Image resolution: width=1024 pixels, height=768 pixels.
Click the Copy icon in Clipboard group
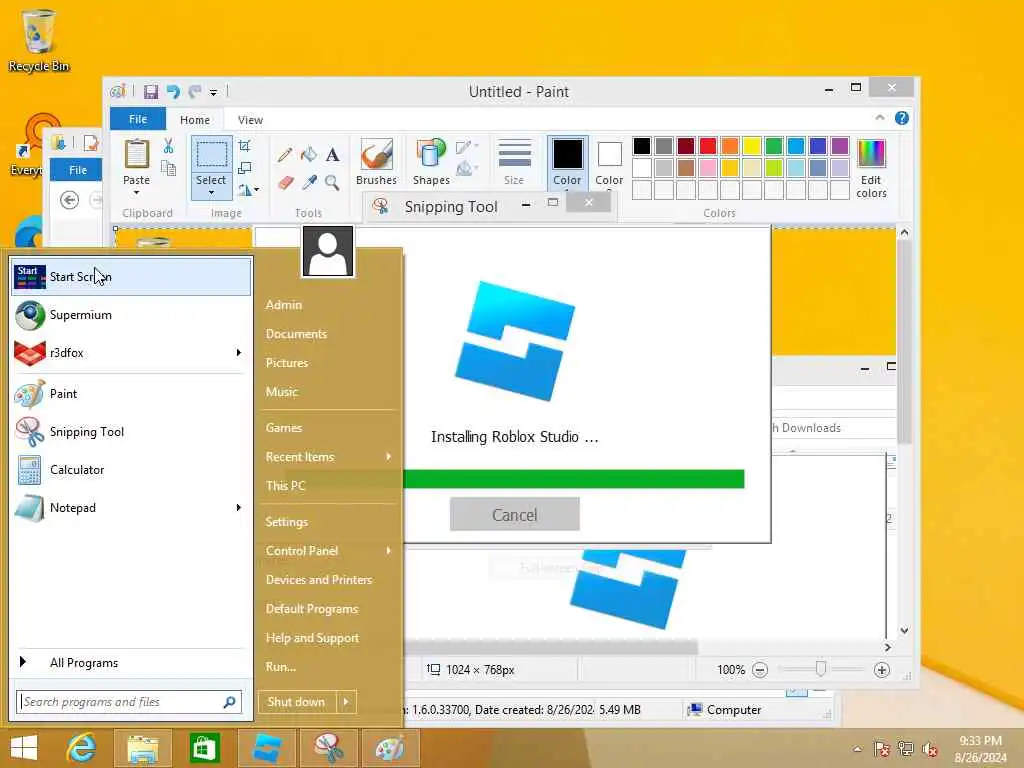tap(168, 169)
